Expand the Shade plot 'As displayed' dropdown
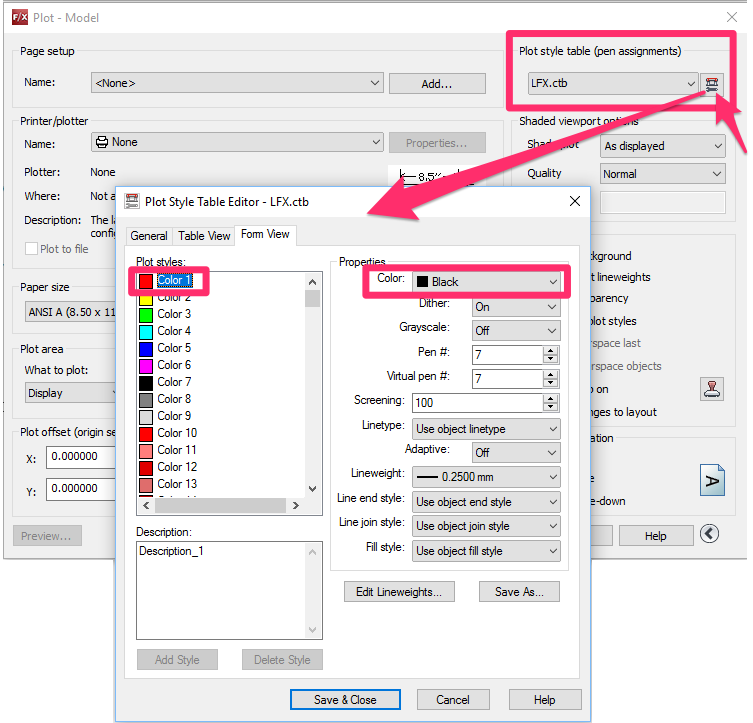 point(662,146)
